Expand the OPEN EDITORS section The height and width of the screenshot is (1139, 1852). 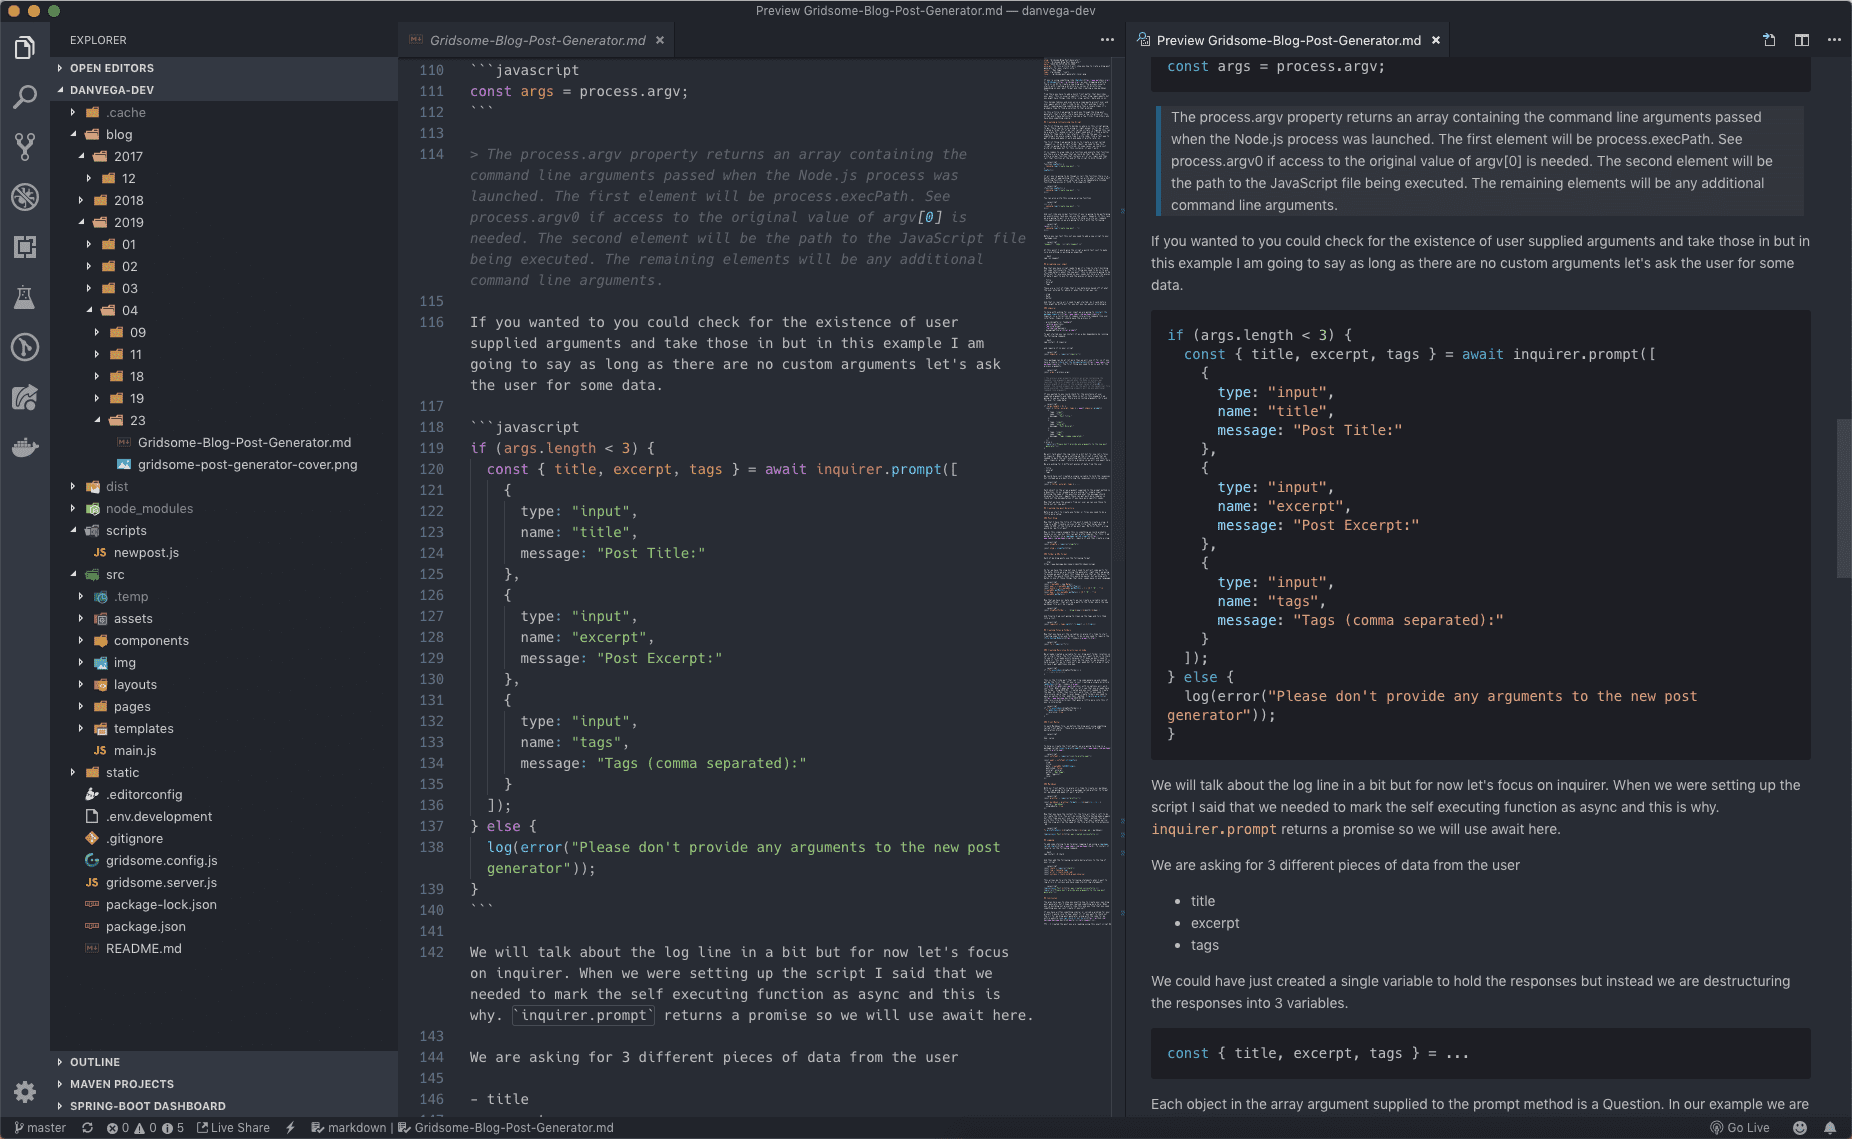(x=111, y=68)
